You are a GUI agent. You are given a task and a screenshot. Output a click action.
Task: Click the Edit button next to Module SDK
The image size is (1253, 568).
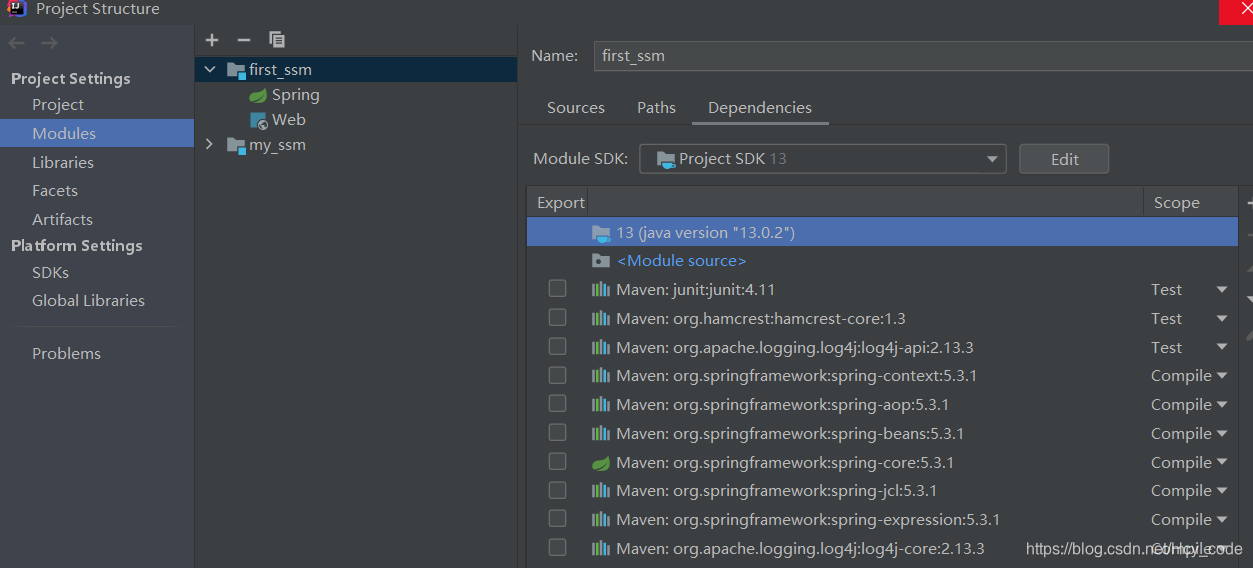1064,159
